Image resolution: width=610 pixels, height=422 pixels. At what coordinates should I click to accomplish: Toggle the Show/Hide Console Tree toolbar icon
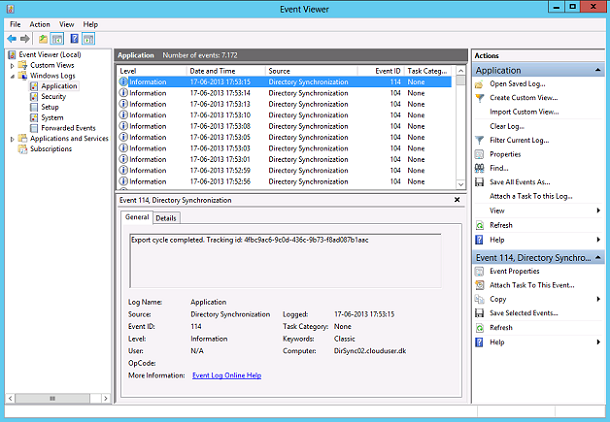tap(57, 39)
